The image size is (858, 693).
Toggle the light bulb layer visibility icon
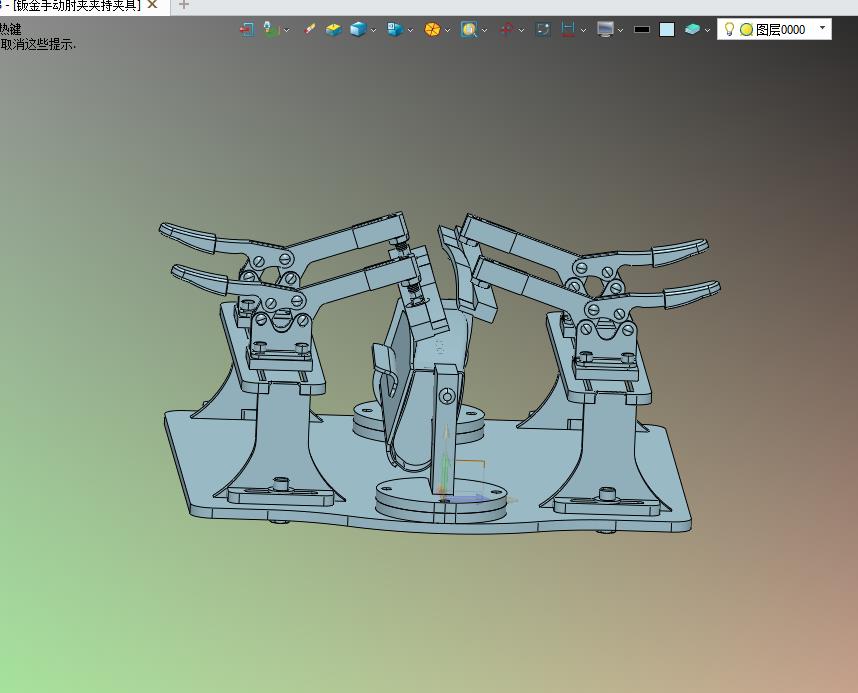point(729,29)
